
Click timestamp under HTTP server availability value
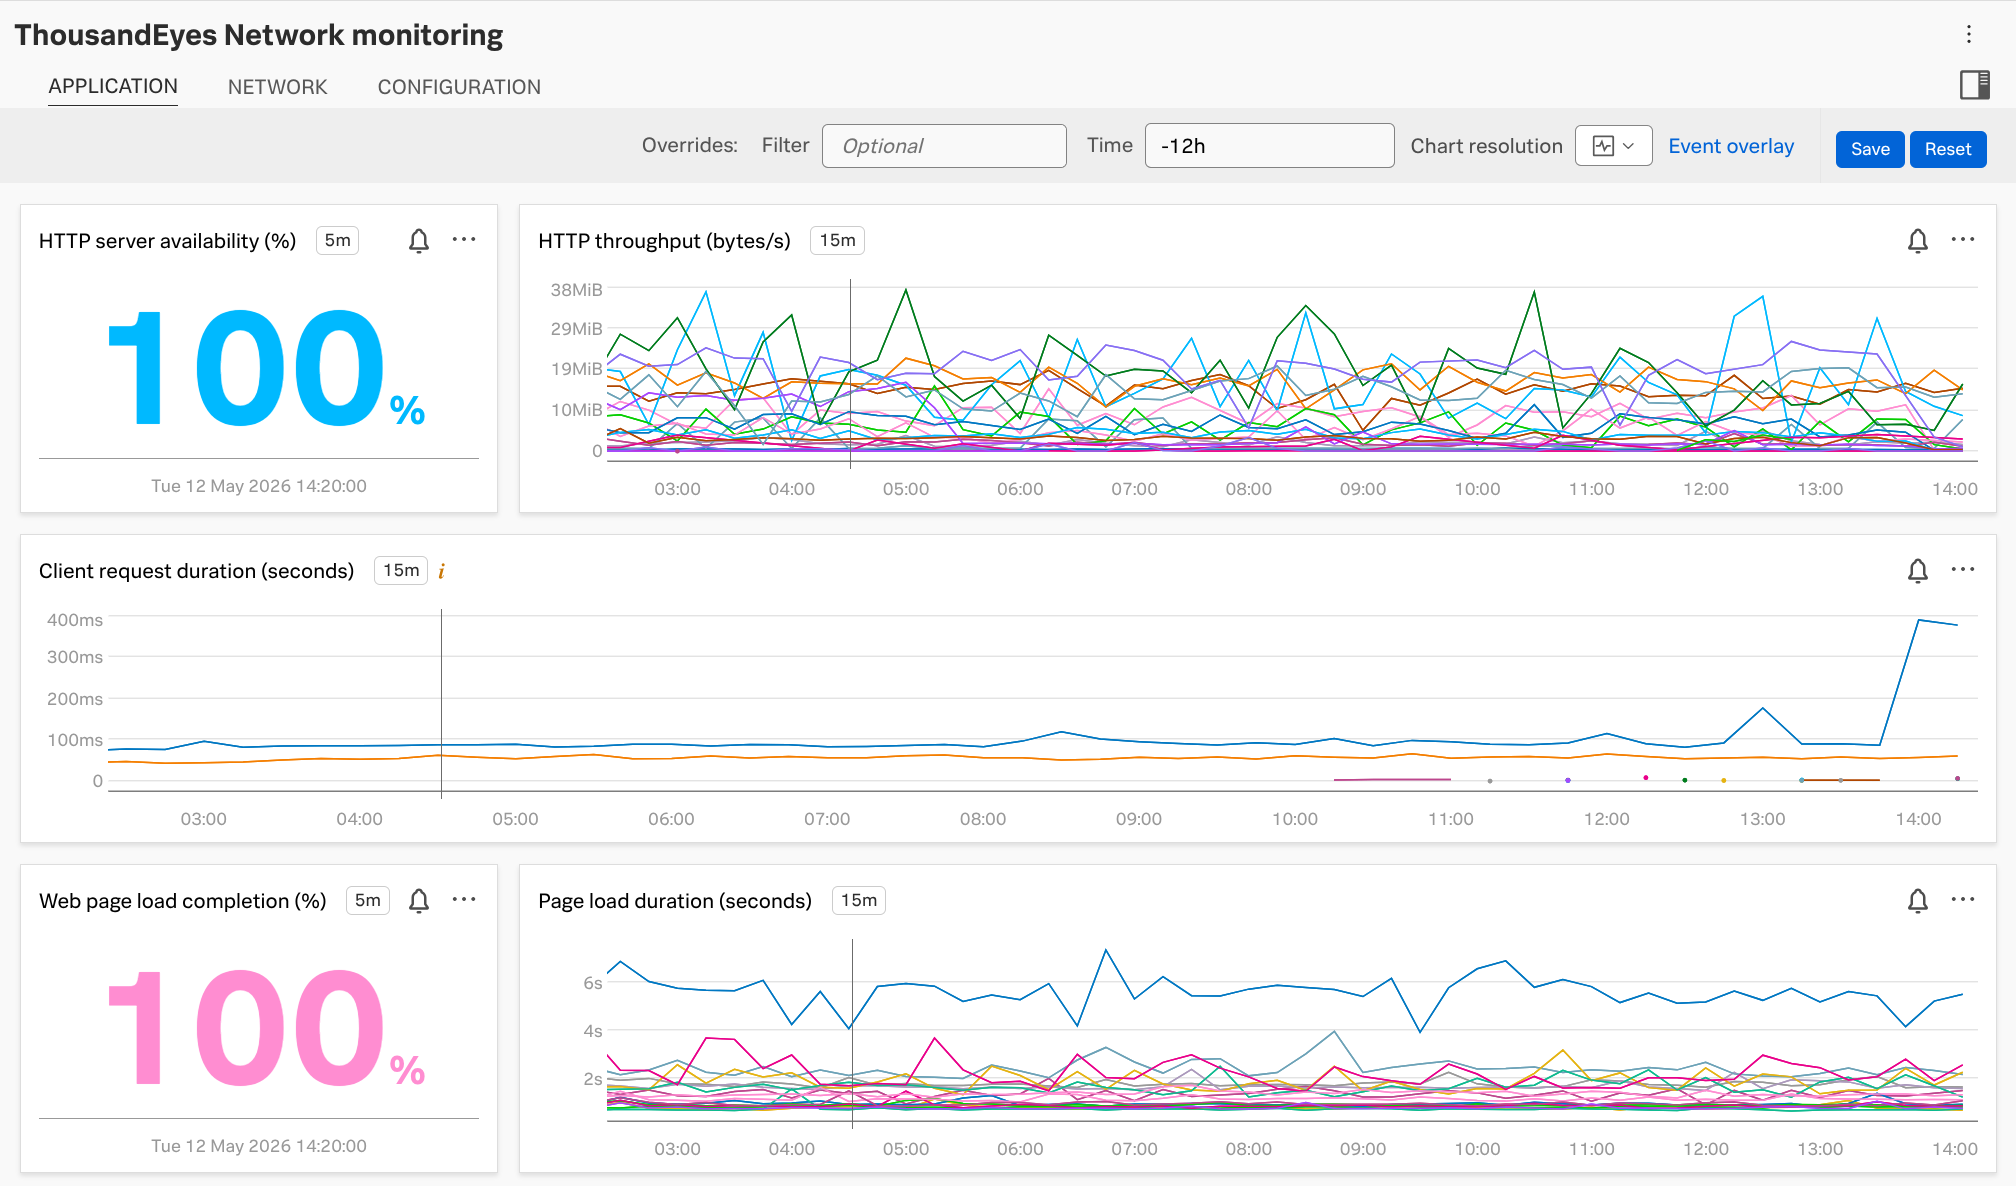(259, 486)
